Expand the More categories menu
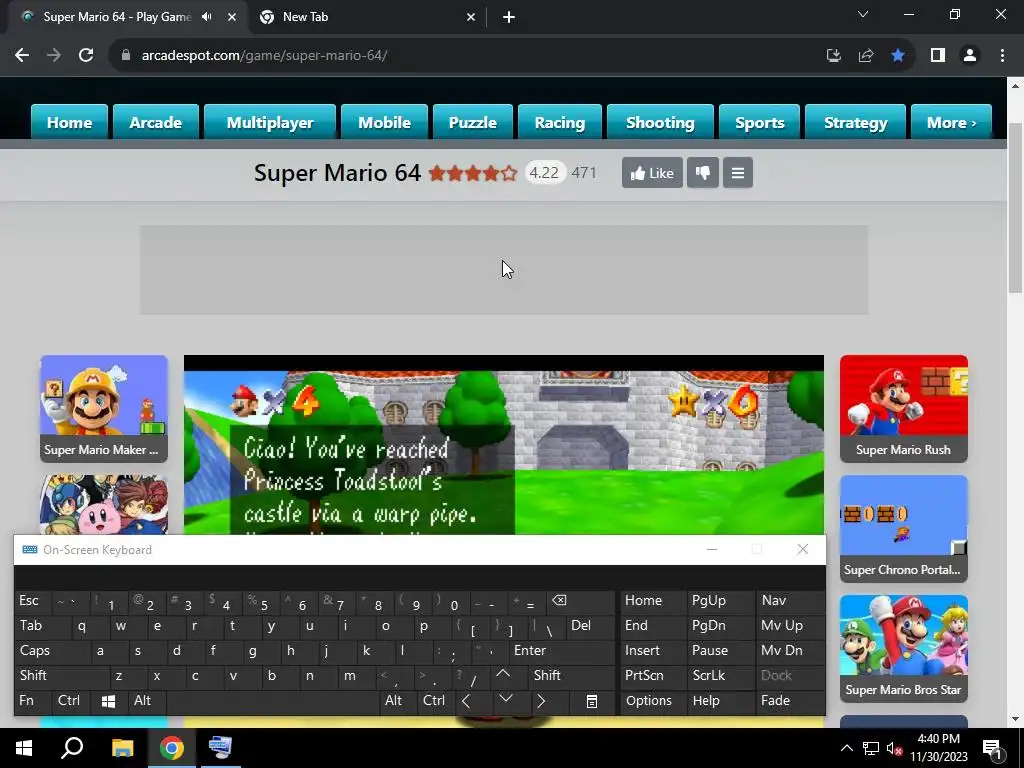The width and height of the screenshot is (1024, 768). [x=952, y=122]
